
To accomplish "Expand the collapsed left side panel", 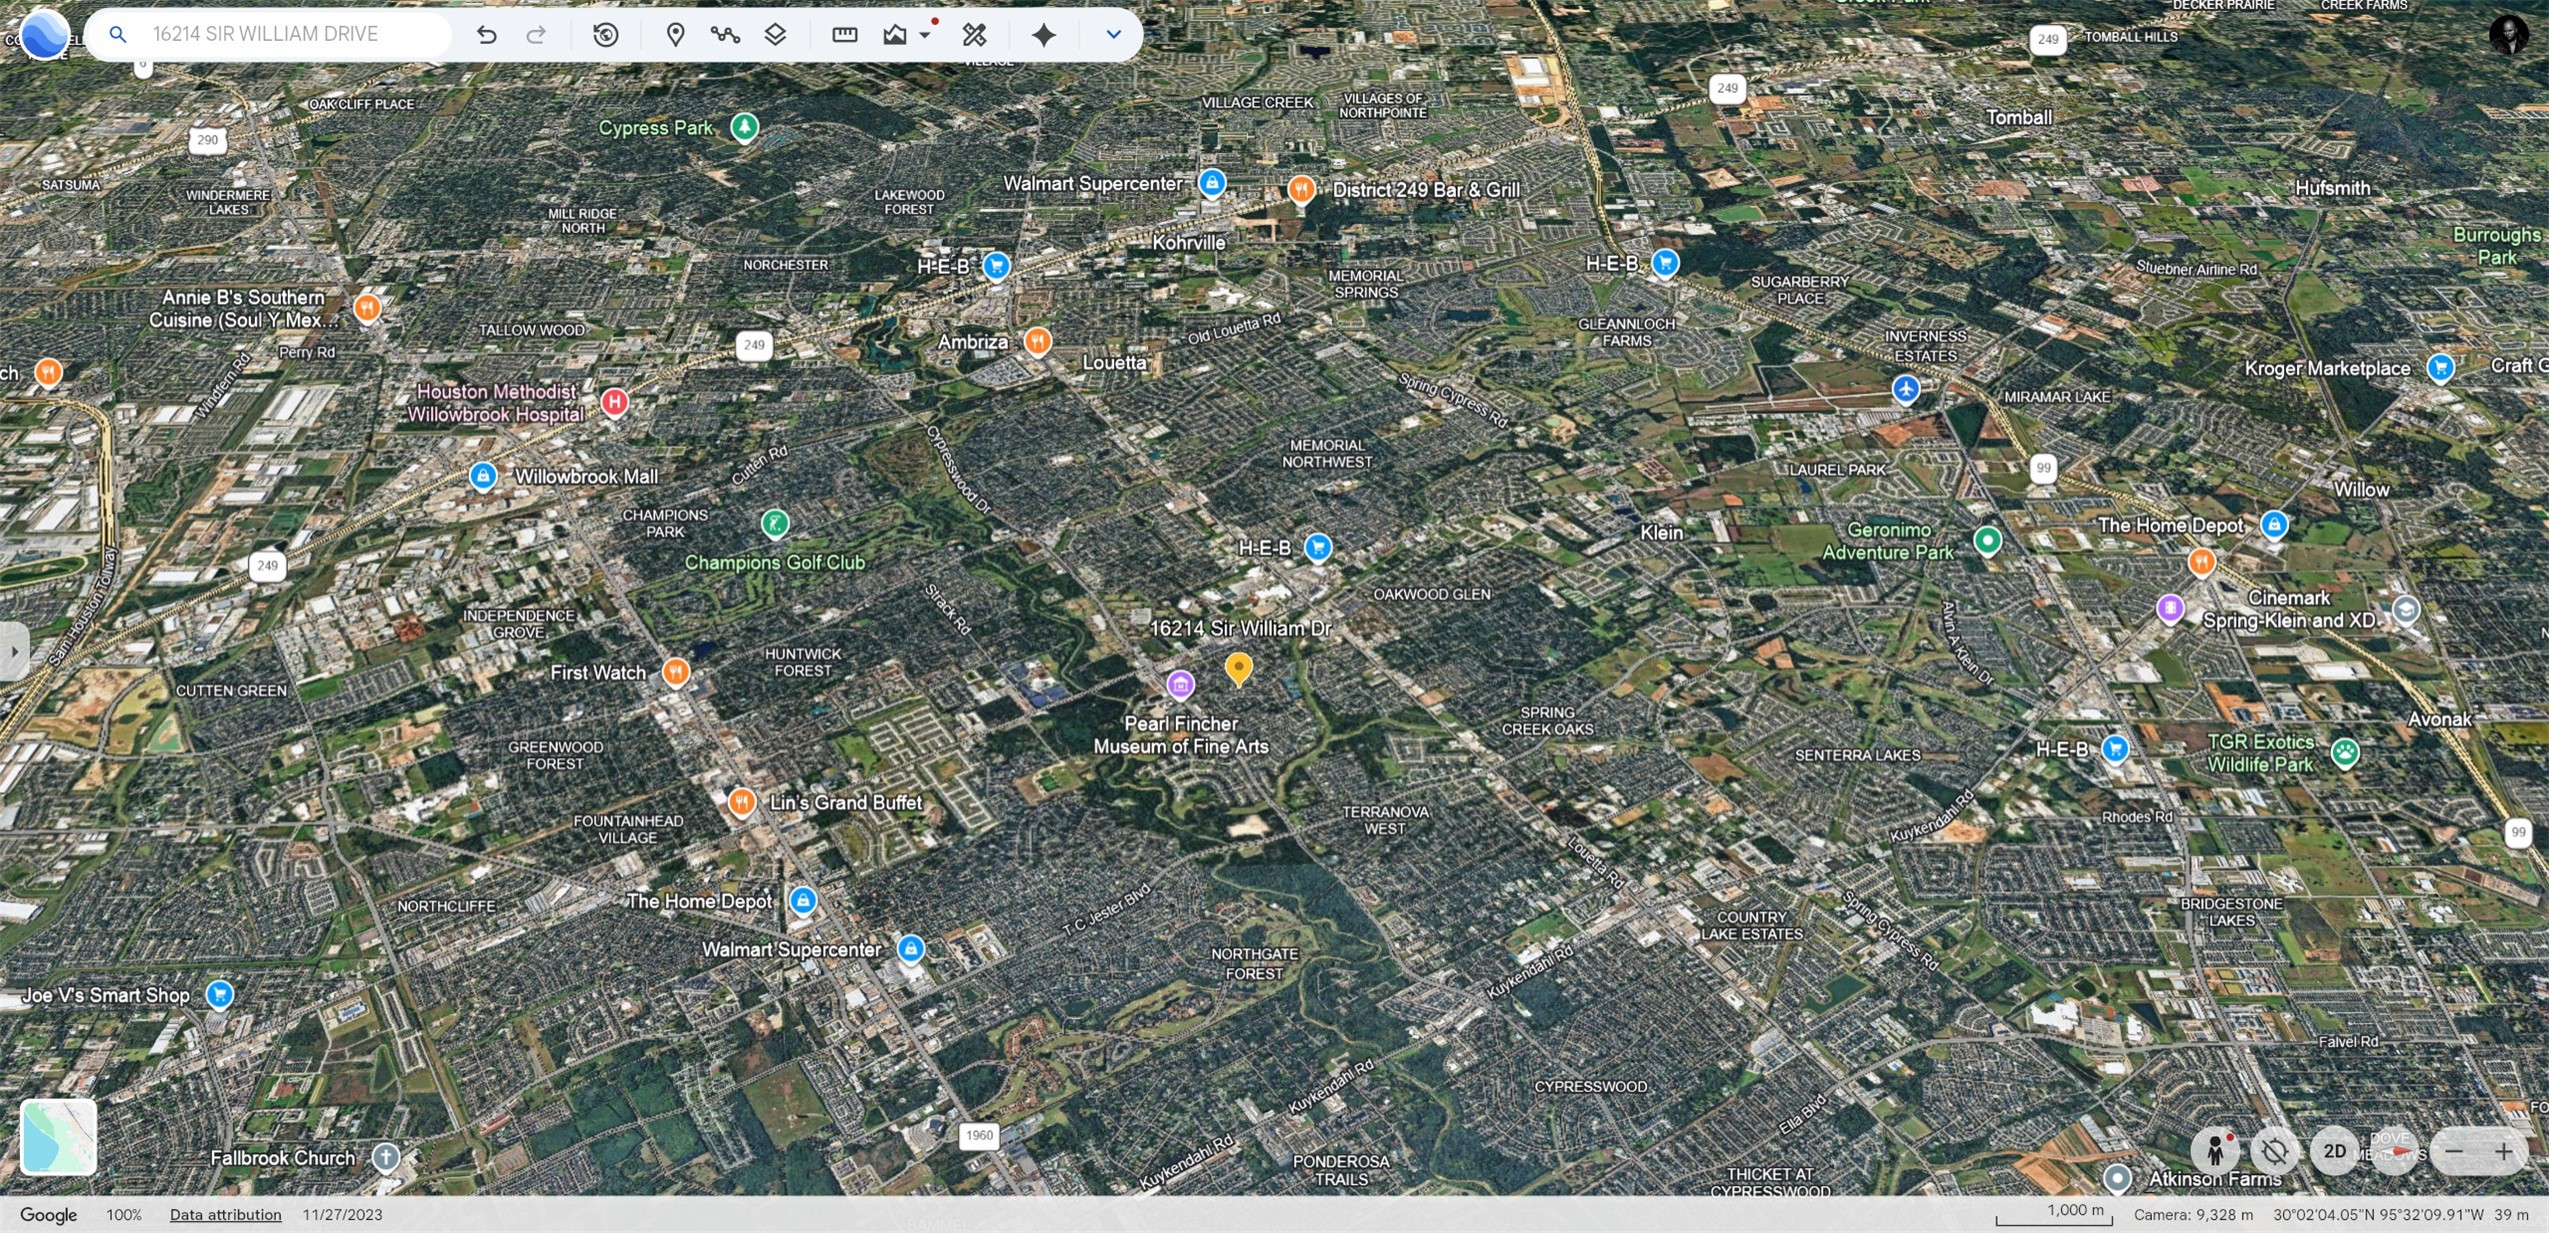I will [x=13, y=652].
